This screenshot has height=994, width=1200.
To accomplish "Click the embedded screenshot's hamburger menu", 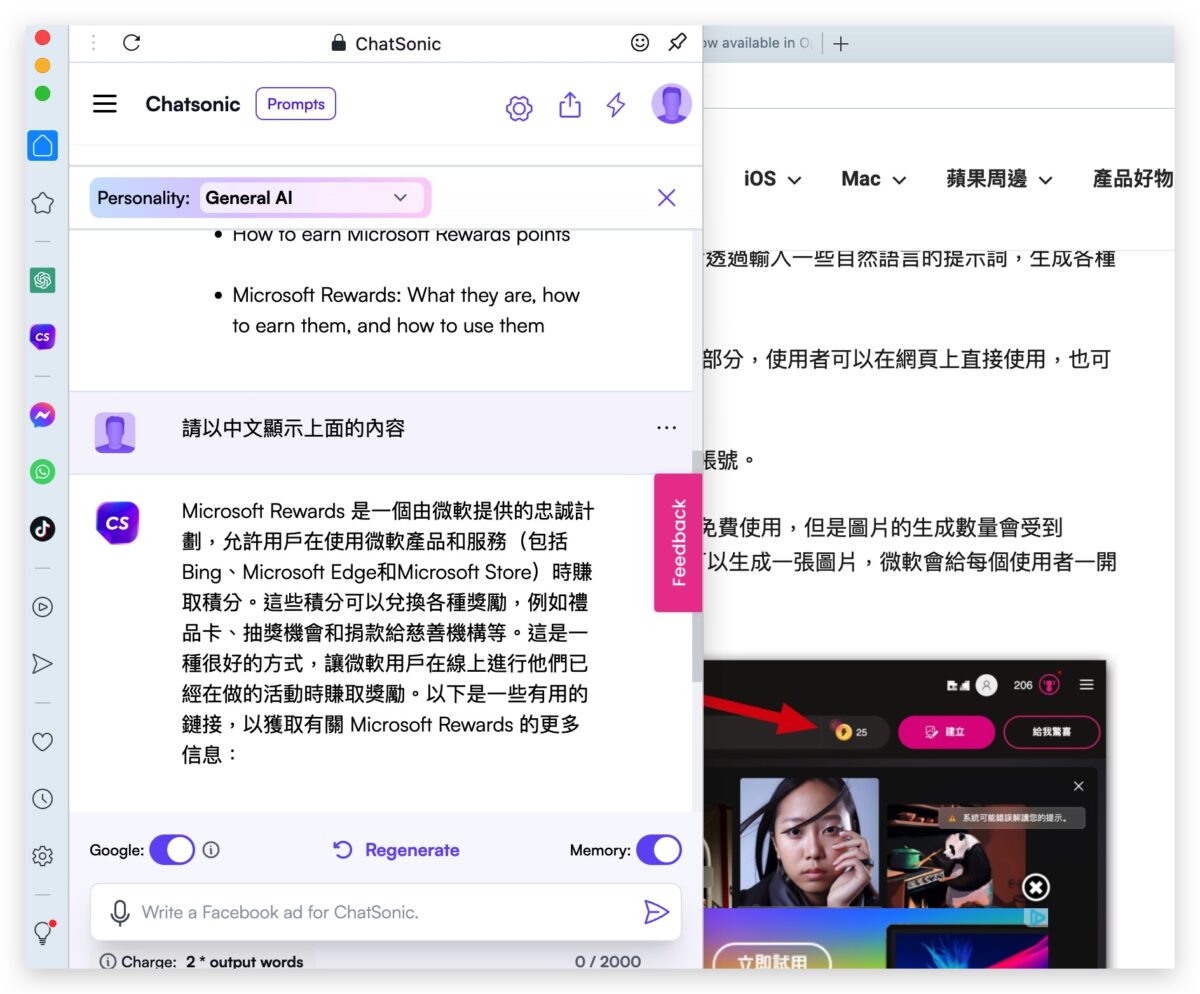I will click(x=1086, y=685).
